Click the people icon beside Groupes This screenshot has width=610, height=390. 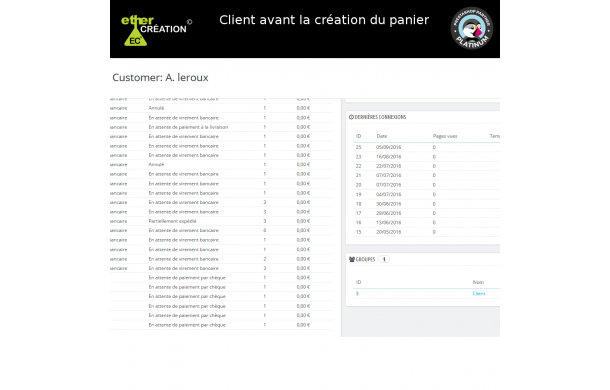352,259
